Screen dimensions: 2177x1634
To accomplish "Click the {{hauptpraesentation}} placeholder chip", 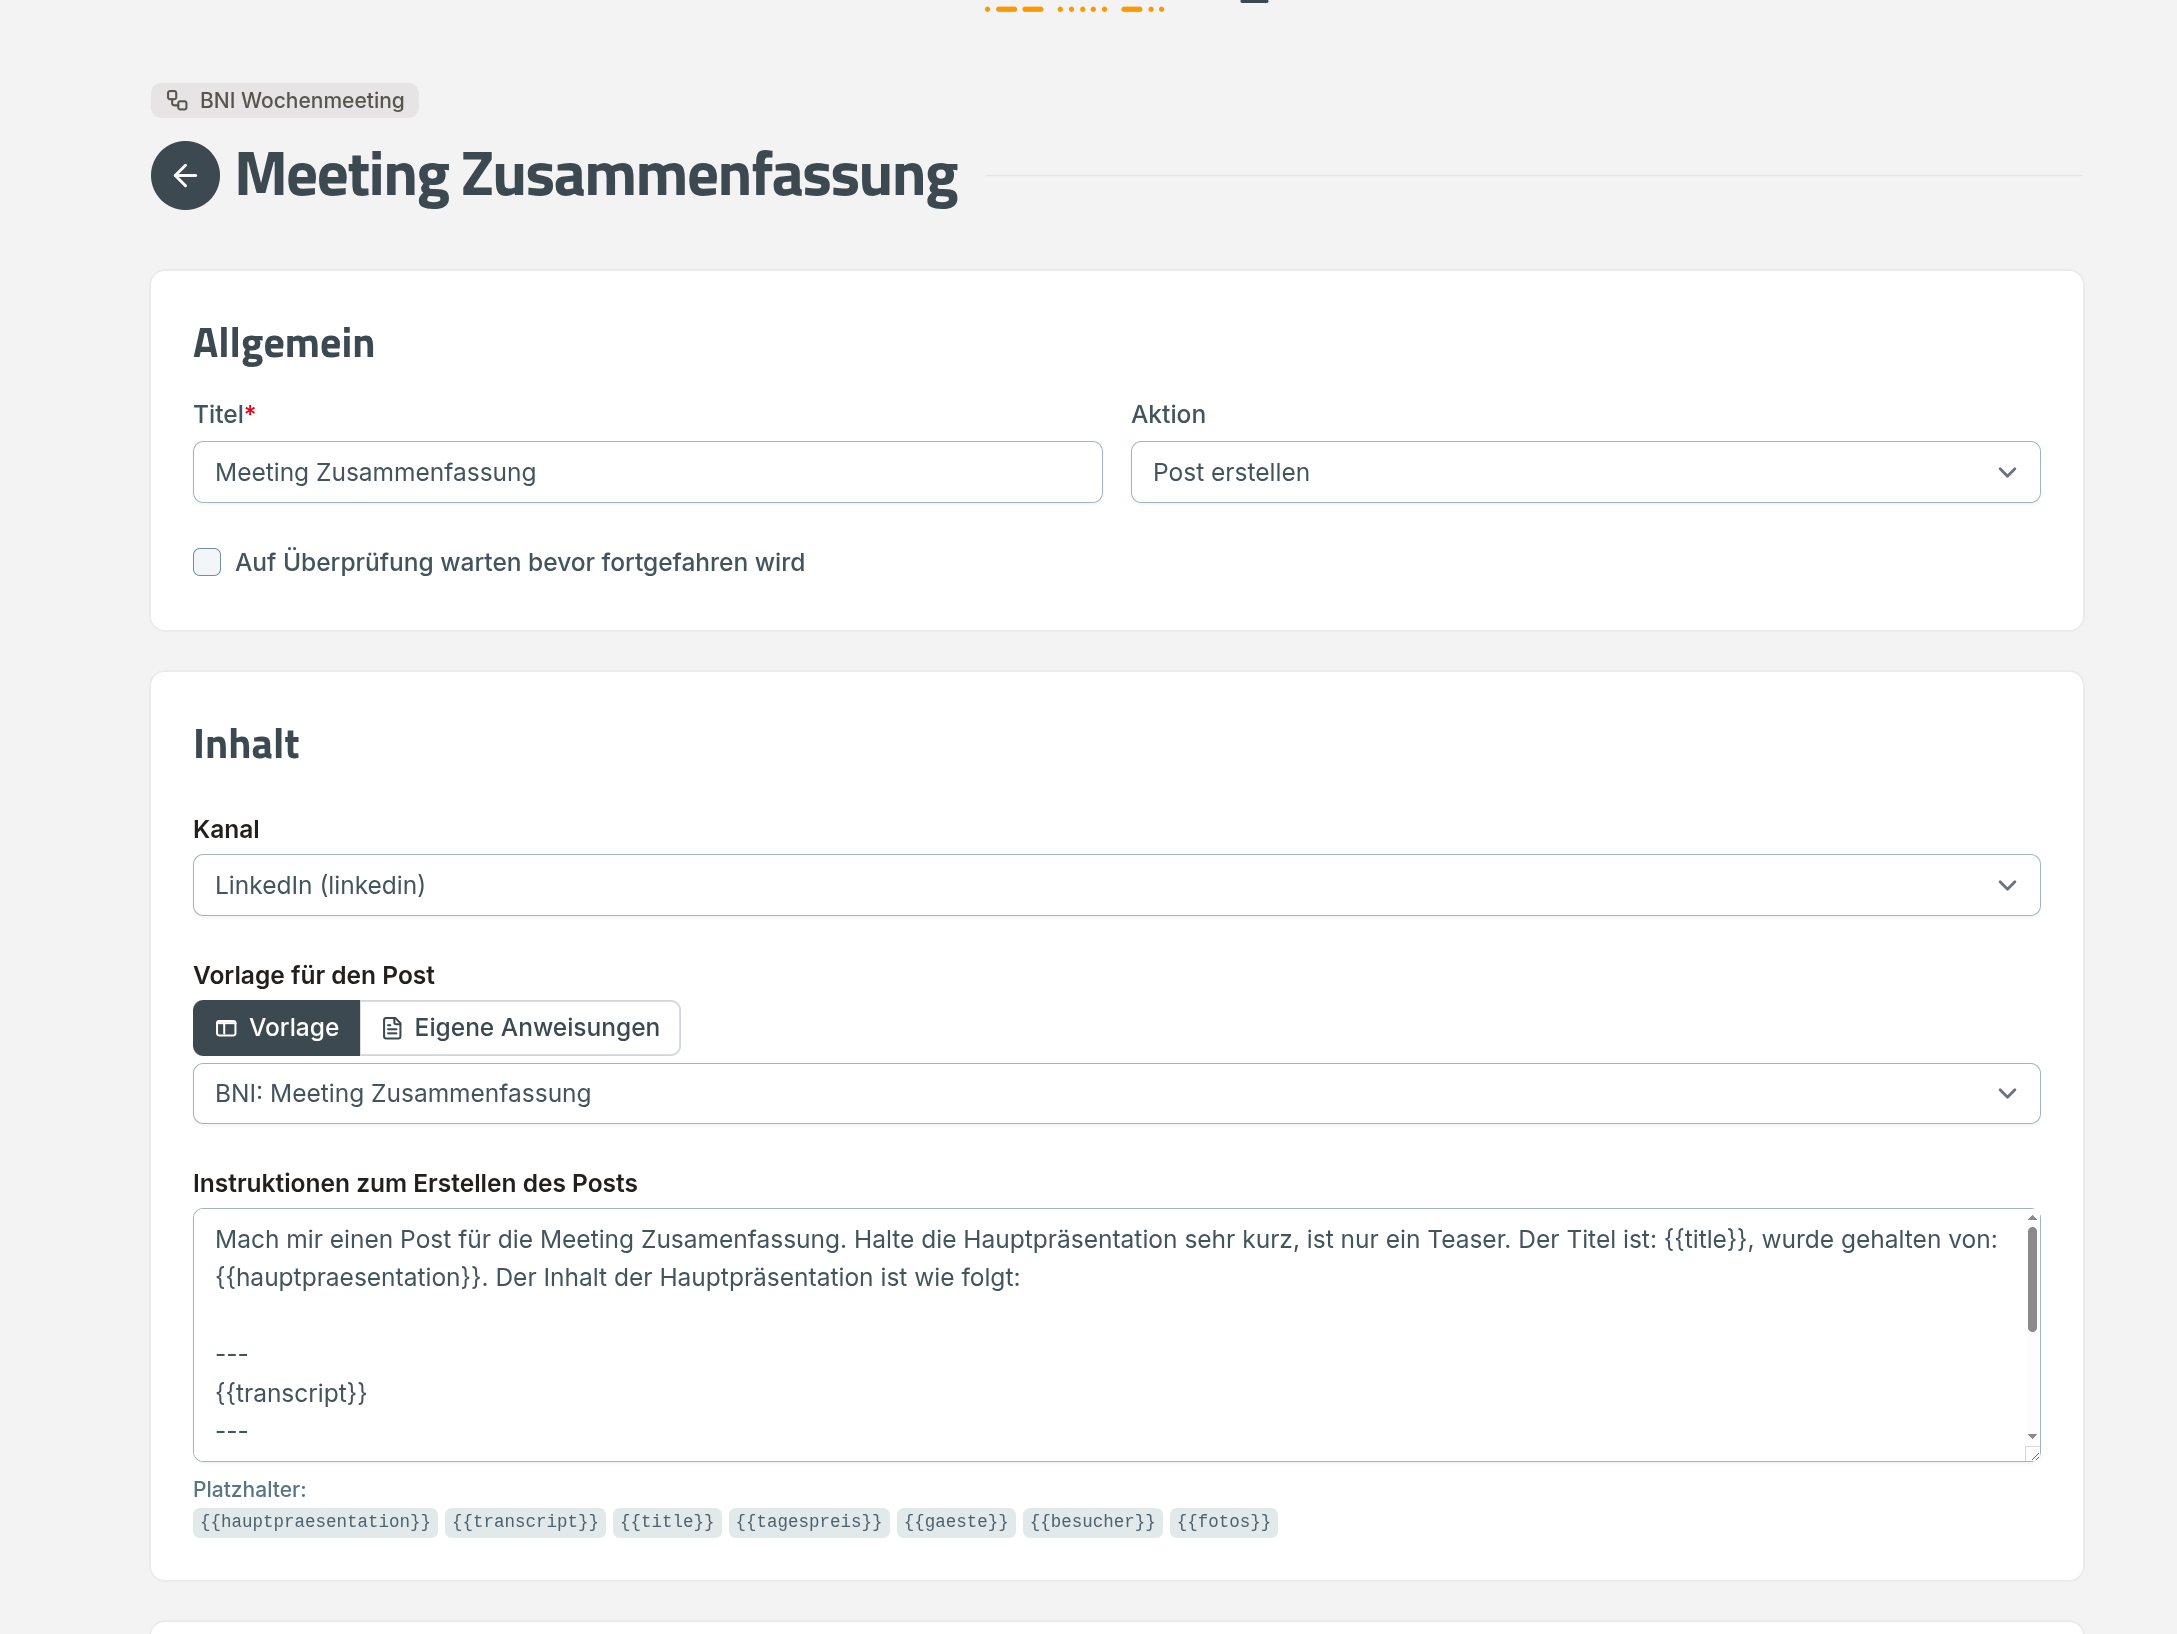I will coord(315,1522).
